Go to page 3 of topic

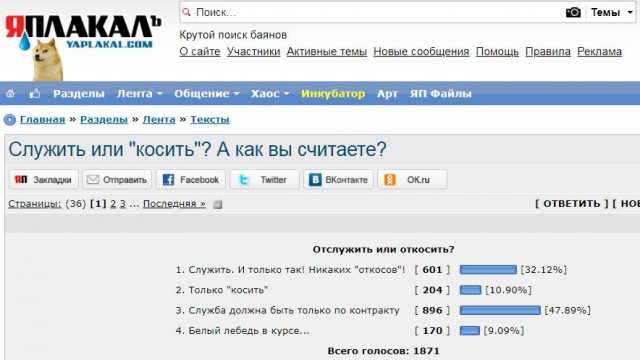pos(122,204)
